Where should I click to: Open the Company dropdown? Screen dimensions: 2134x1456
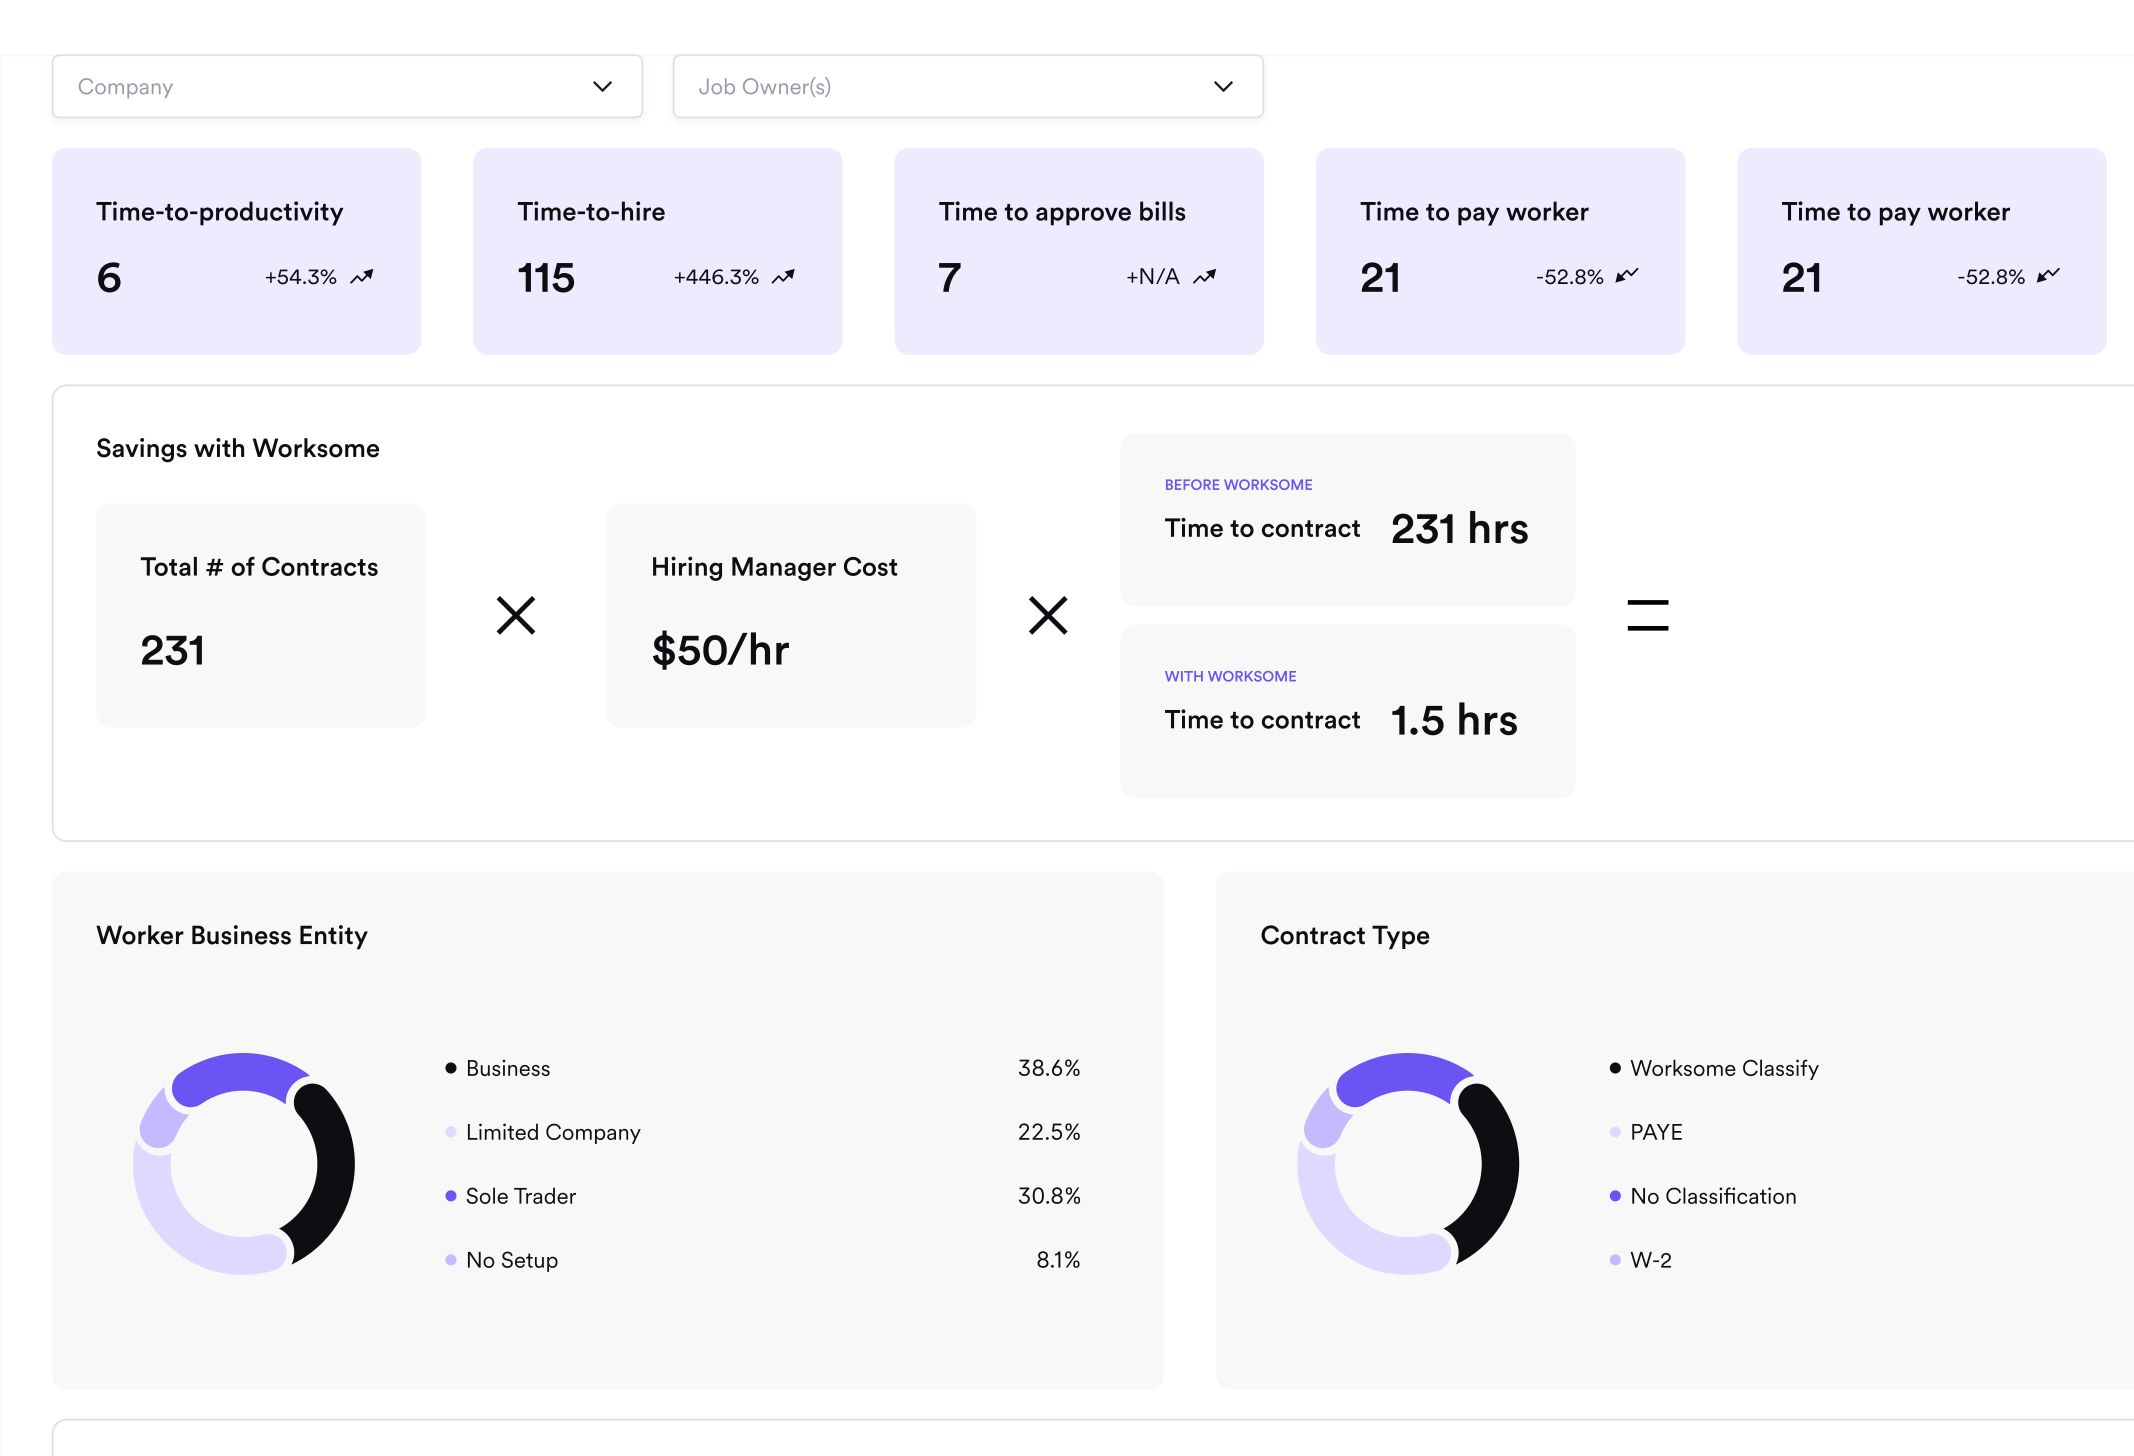[x=347, y=87]
